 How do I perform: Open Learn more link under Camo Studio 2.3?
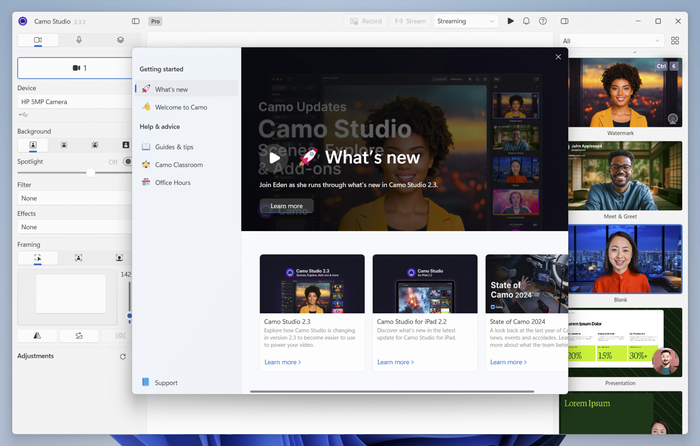(284, 362)
